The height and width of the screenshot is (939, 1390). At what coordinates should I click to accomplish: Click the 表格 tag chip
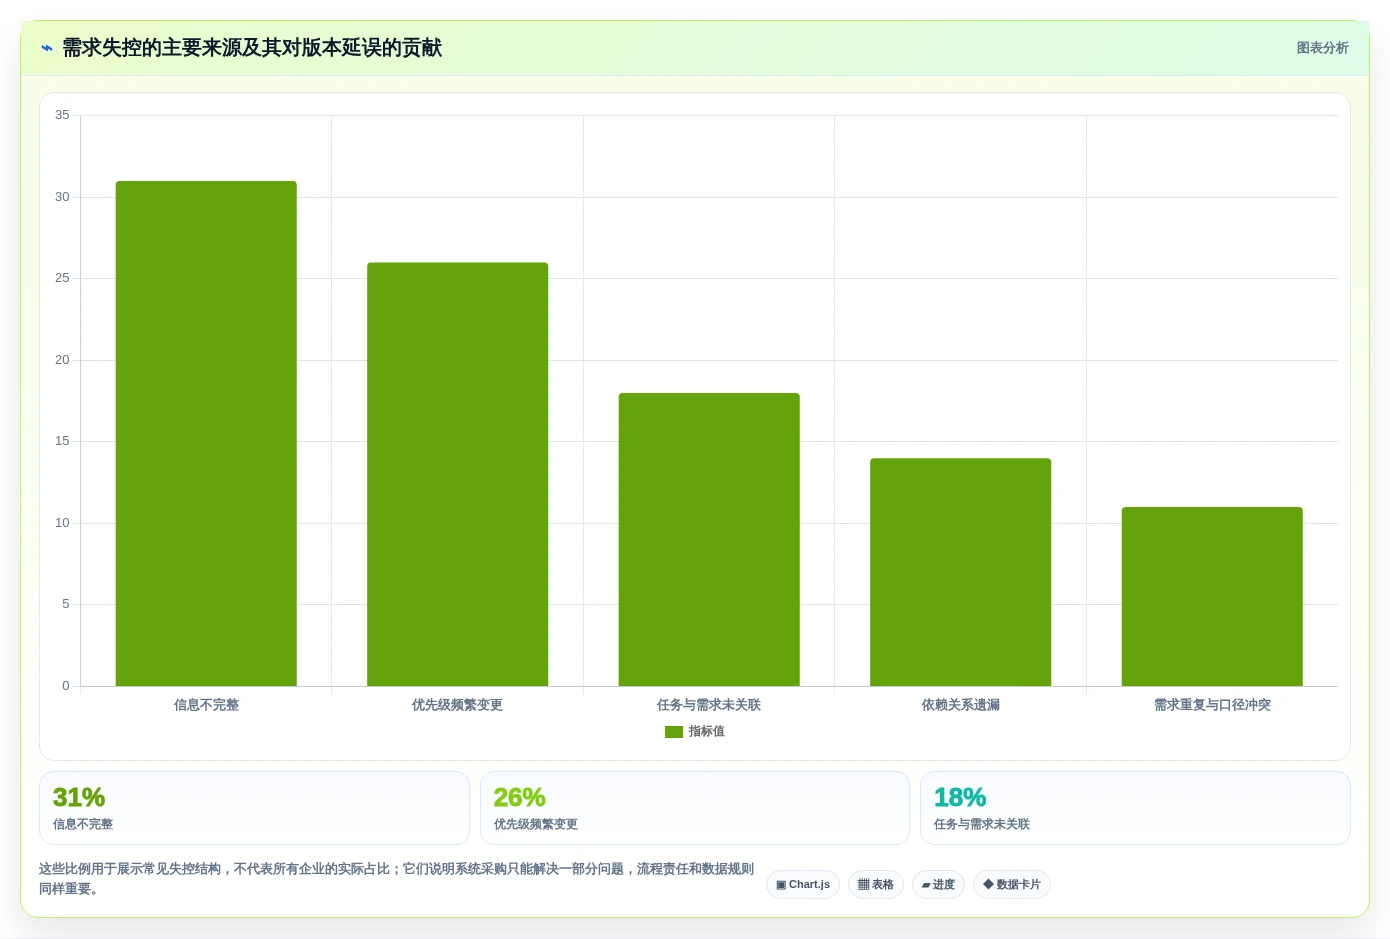click(876, 885)
